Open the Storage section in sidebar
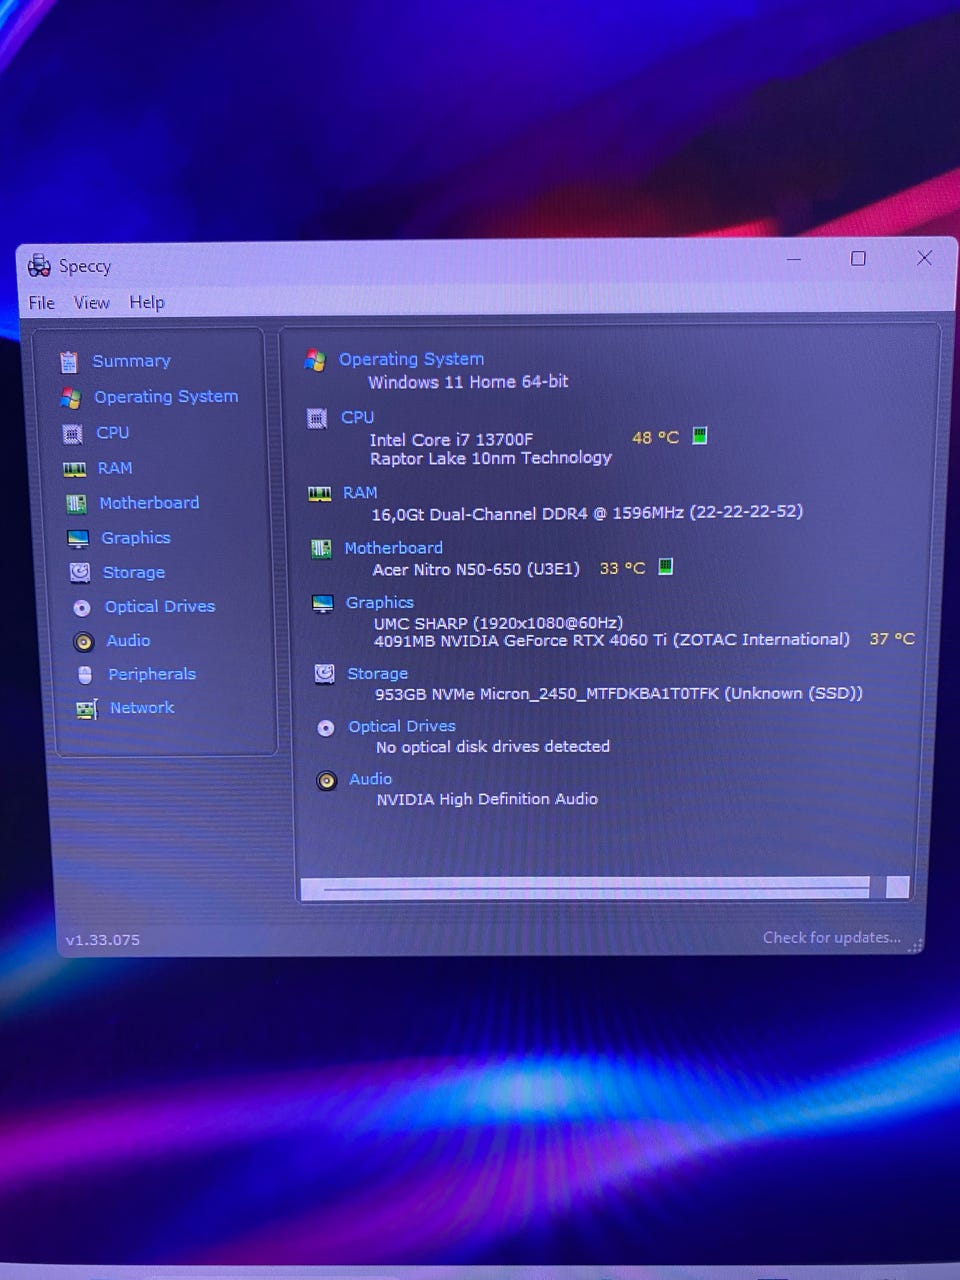 (x=134, y=572)
